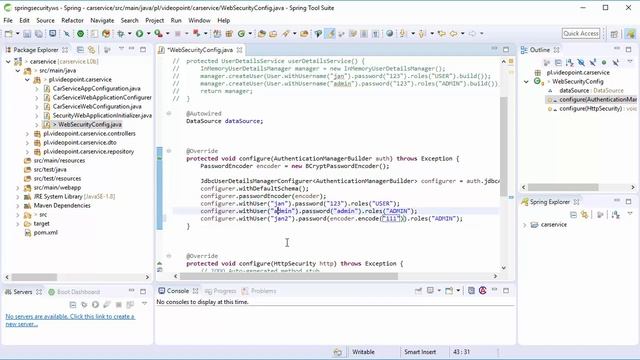
Task: Expand carservice in Spring Explorer
Action: coord(525,224)
